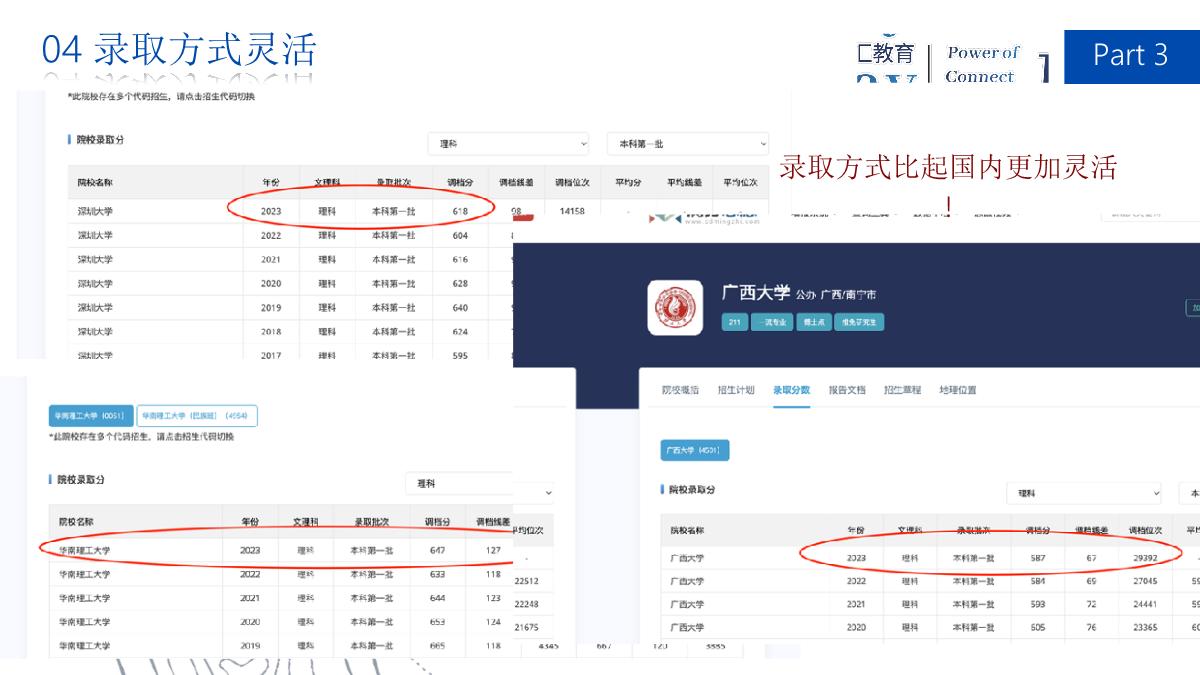Click the 644 score in 华南理工大学 2021 row
The height and width of the screenshot is (675, 1200).
click(437, 598)
